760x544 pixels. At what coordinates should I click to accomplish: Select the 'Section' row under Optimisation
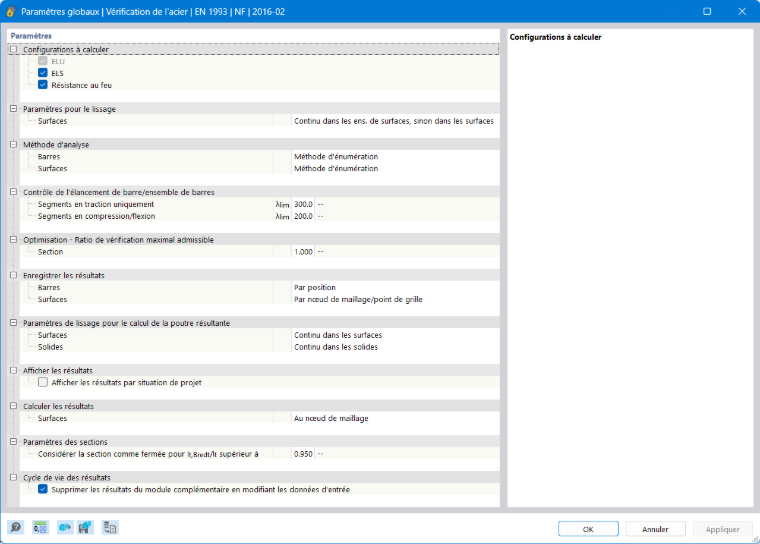tap(259, 252)
